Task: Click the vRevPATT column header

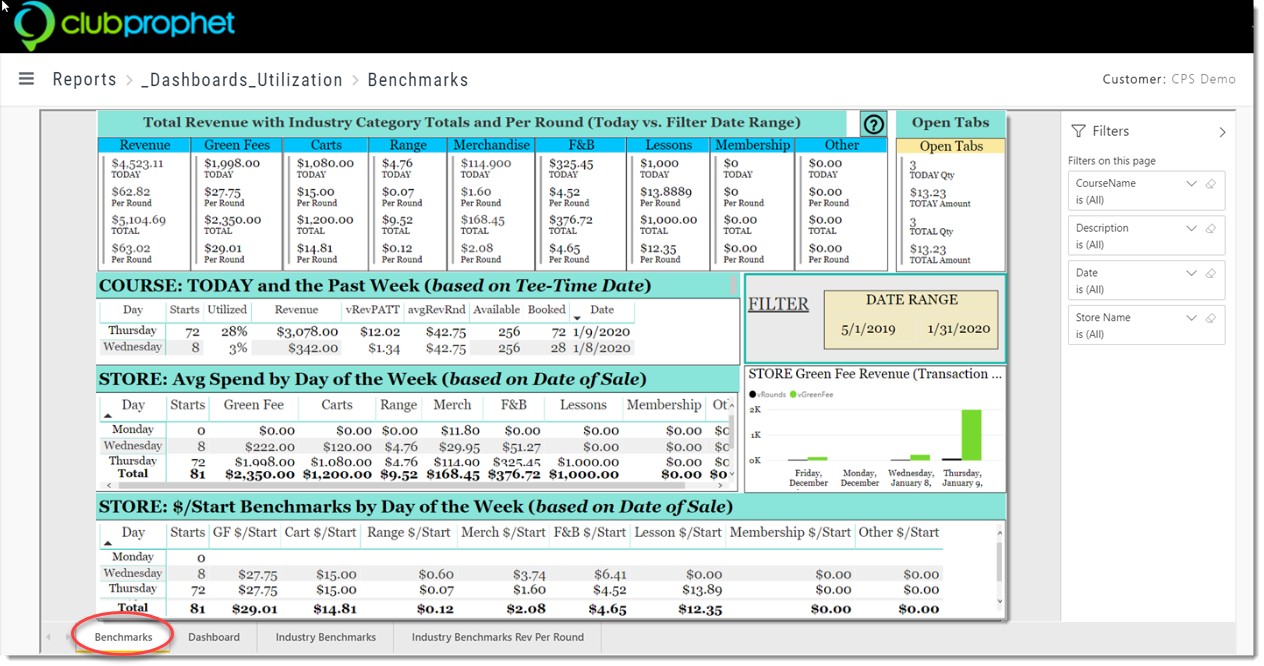Action: pos(373,310)
